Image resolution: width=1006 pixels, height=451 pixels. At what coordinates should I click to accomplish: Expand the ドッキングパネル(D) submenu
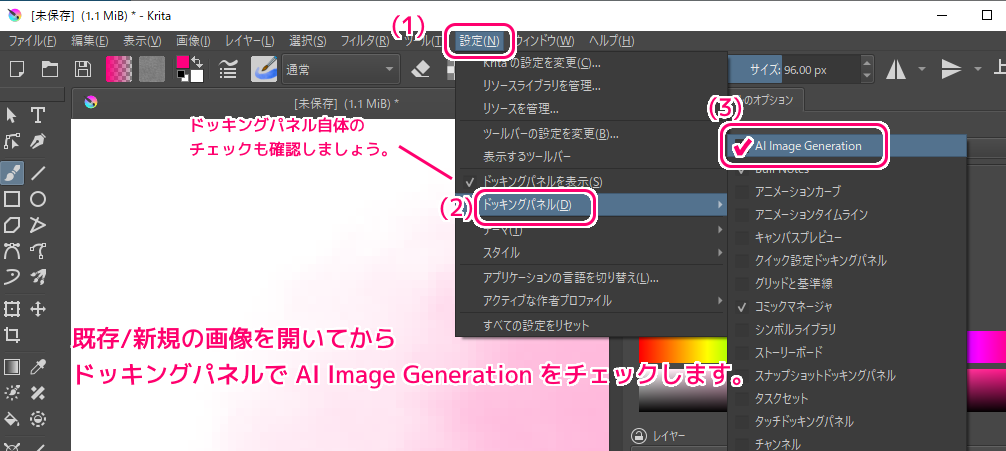(x=591, y=205)
